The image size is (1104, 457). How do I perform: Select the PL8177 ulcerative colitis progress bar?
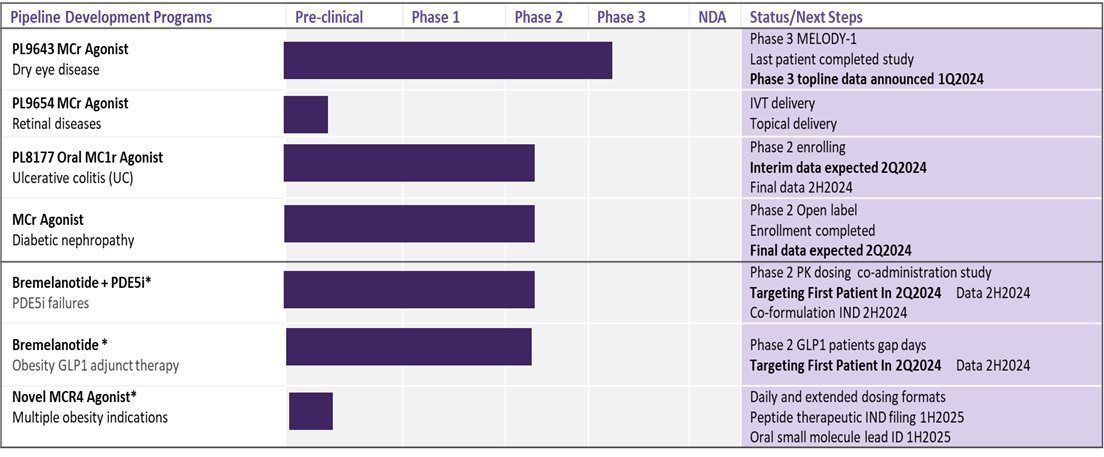click(409, 163)
